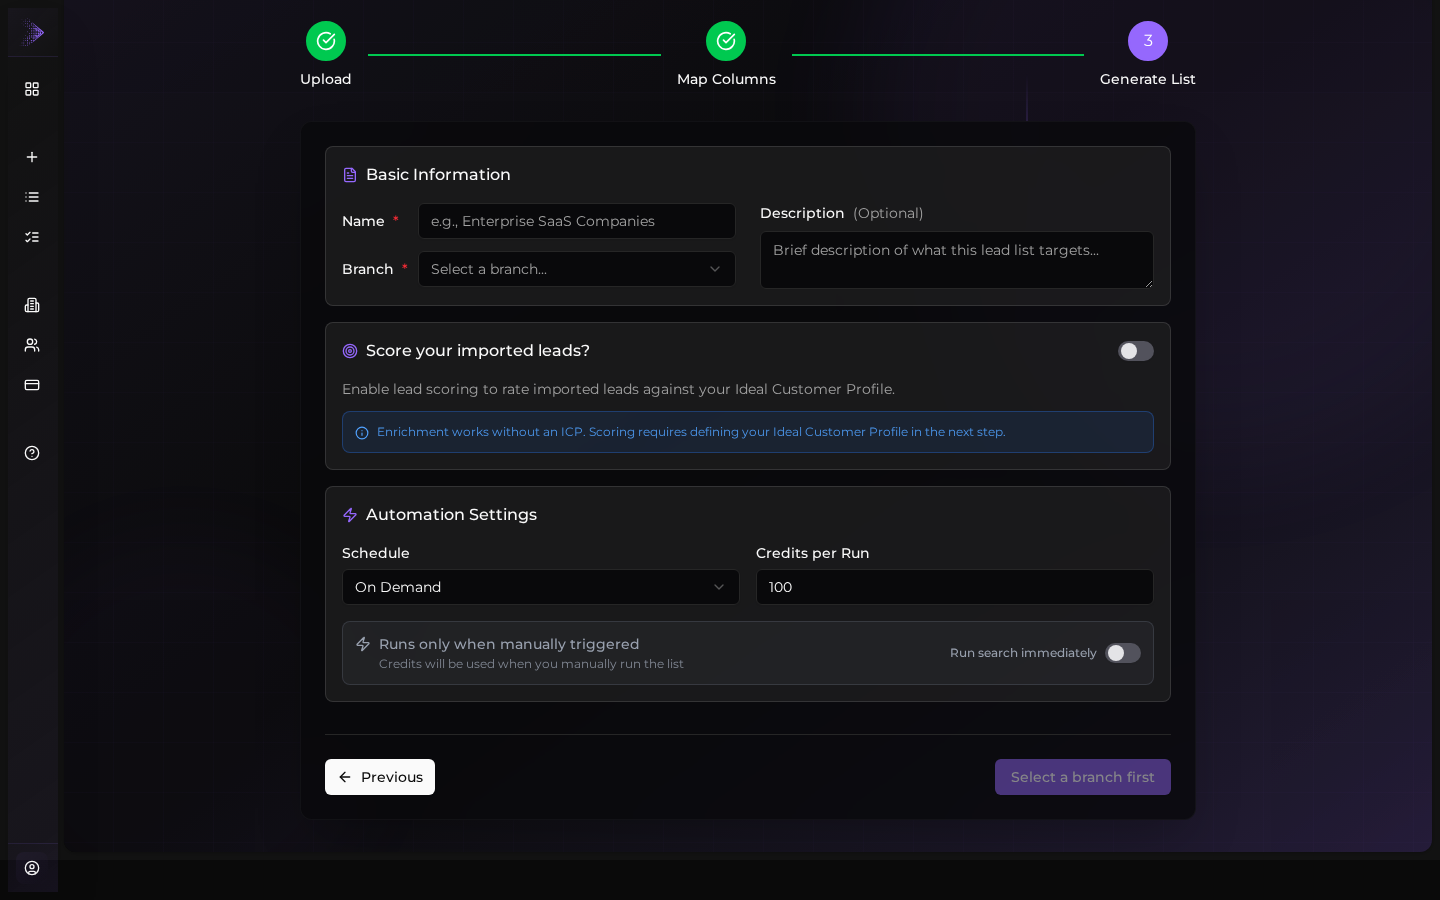Click the Upload step label

pyautogui.click(x=326, y=79)
